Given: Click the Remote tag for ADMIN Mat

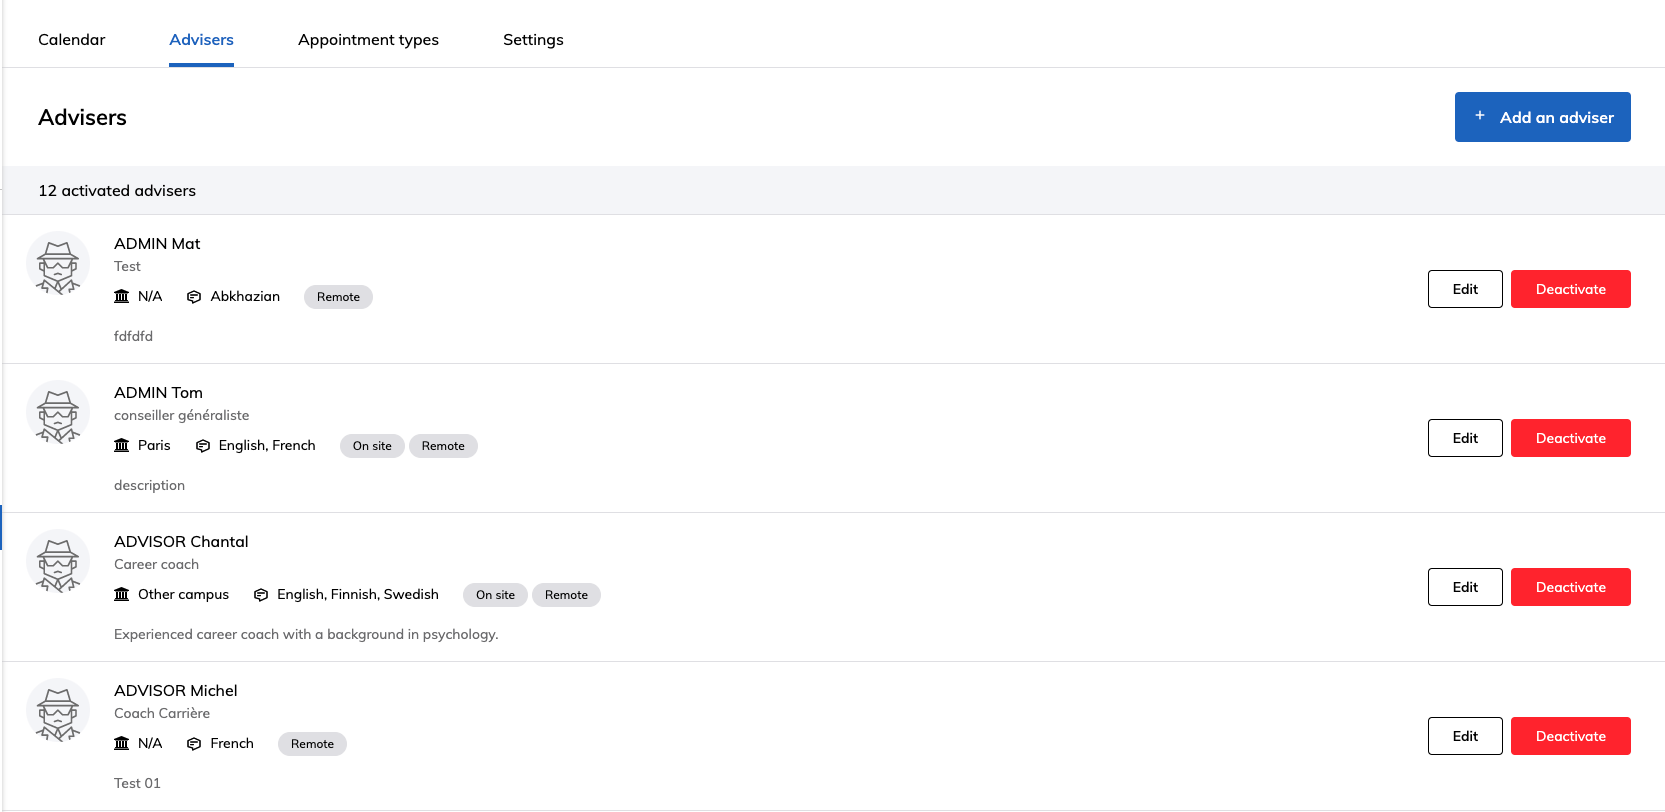Looking at the screenshot, I should click(338, 297).
